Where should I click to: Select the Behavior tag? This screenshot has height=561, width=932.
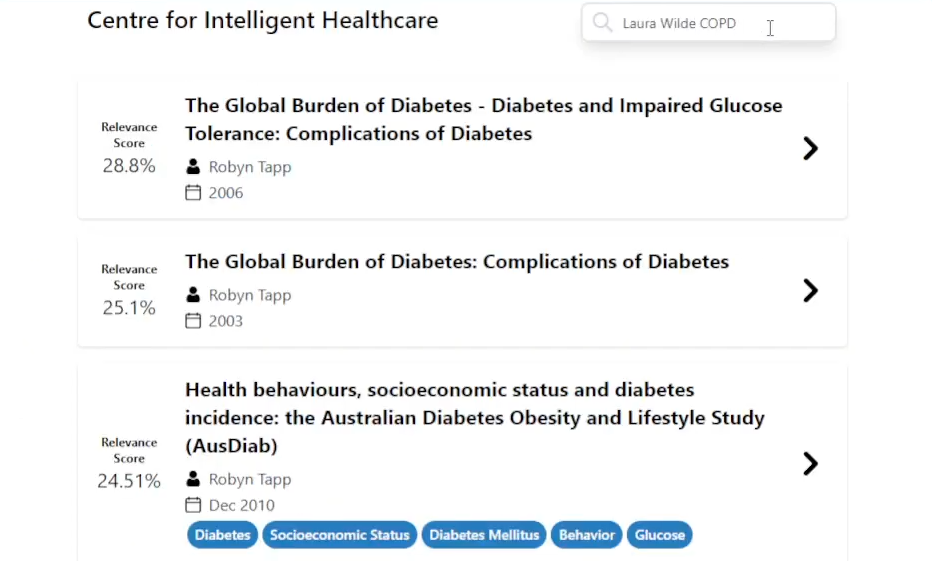(586, 535)
